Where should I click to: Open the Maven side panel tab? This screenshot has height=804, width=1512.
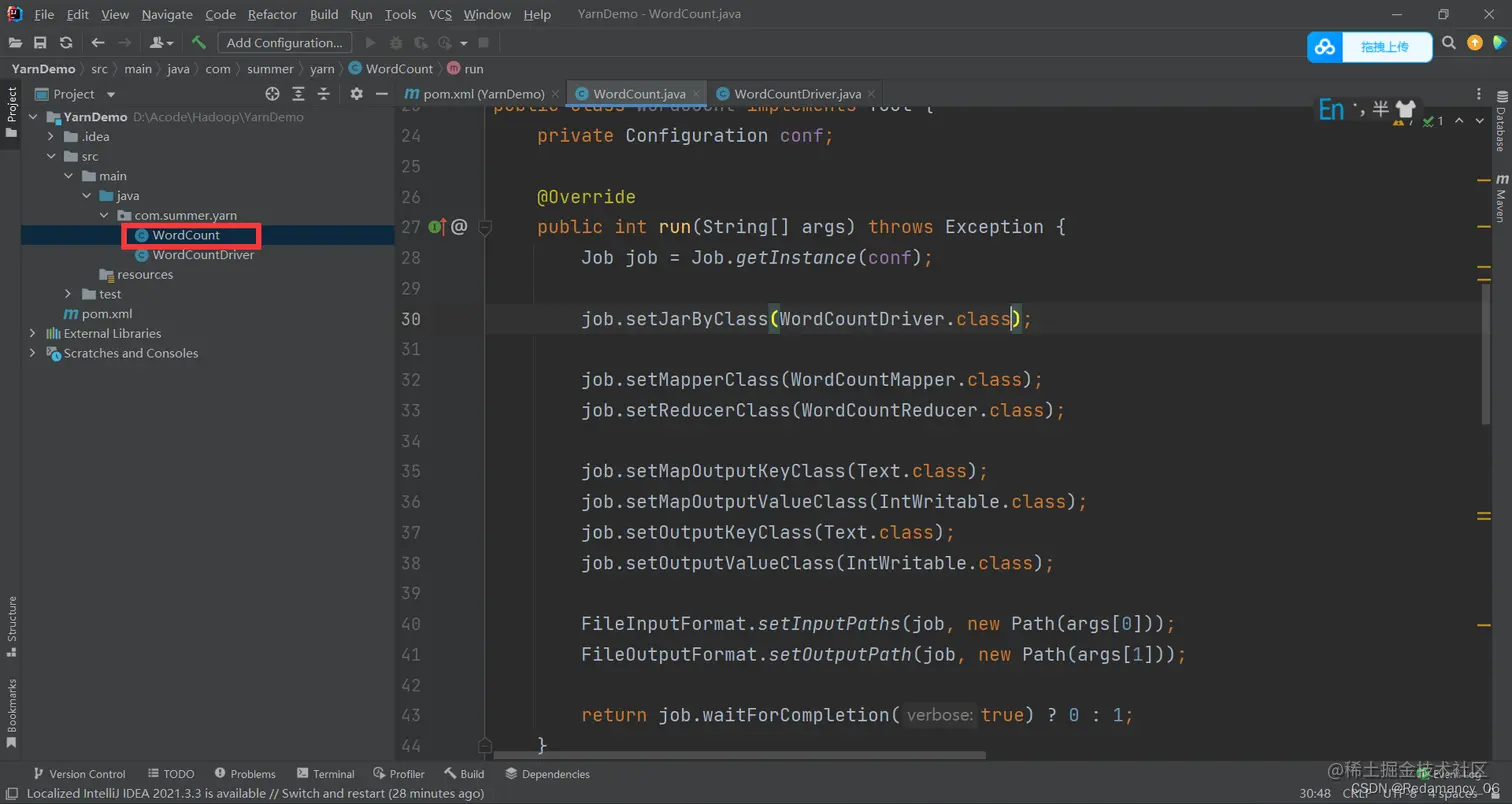click(x=1500, y=199)
